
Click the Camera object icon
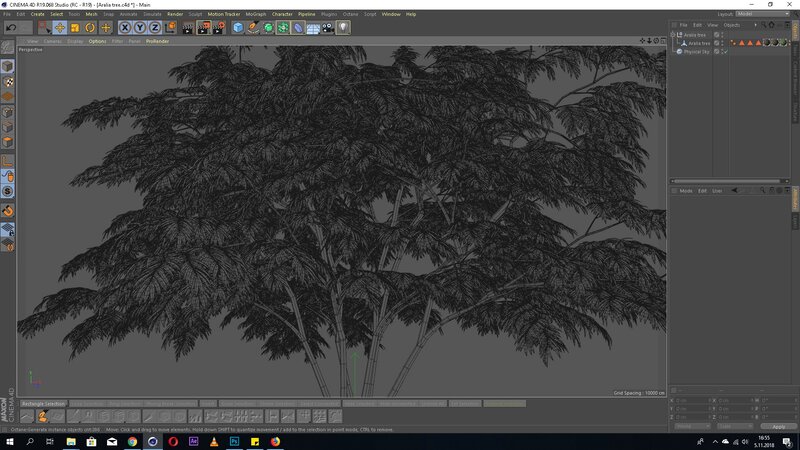pyautogui.click(x=328, y=28)
